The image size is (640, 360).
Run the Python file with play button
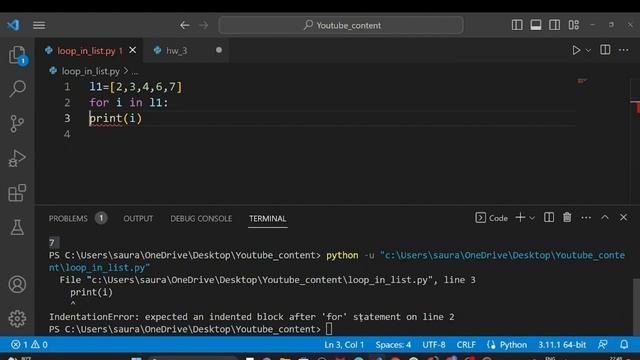[576, 50]
